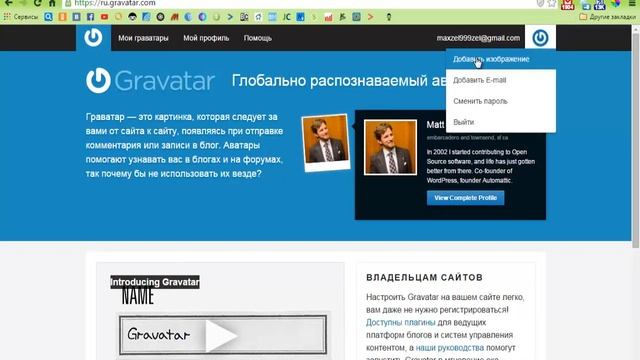Viewport: 640px width, 360px height.
Task: Click the maxzel999zel@gmail.com account label
Action: pos(478,38)
